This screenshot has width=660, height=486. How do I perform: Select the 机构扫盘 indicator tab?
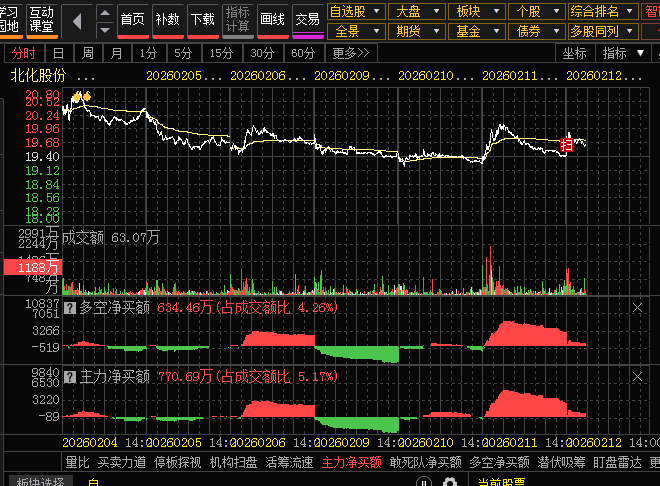(x=234, y=462)
